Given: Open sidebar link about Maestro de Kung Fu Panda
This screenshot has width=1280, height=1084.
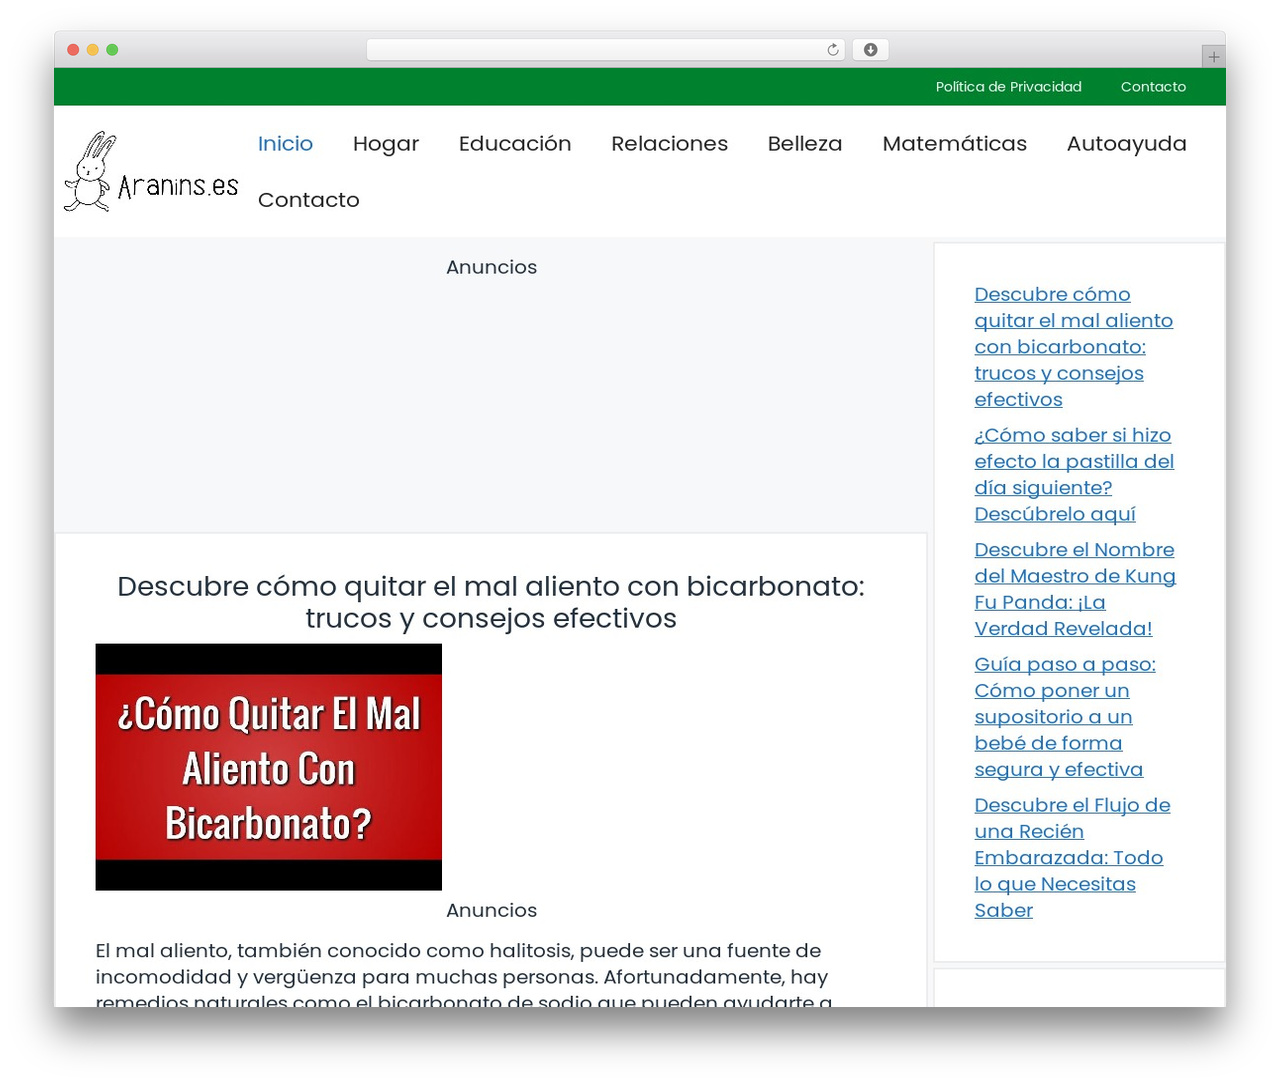Looking at the screenshot, I should click(x=1075, y=589).
